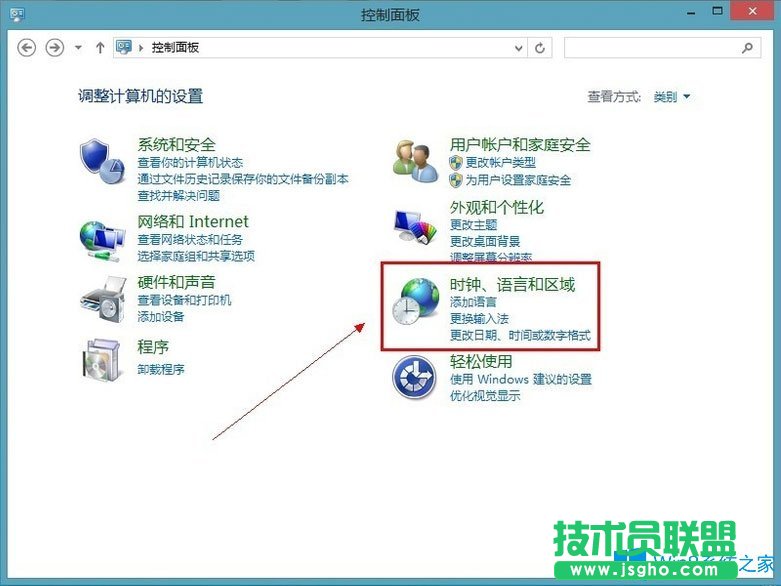Click the shield icon beside 更改帐户类型
Screen dimensions: 781x586
[456, 163]
